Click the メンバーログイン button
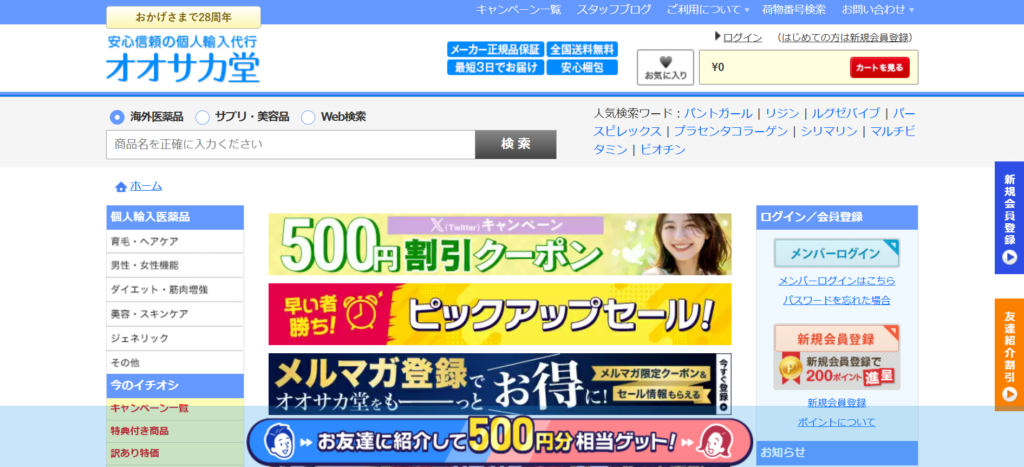 click(x=837, y=253)
